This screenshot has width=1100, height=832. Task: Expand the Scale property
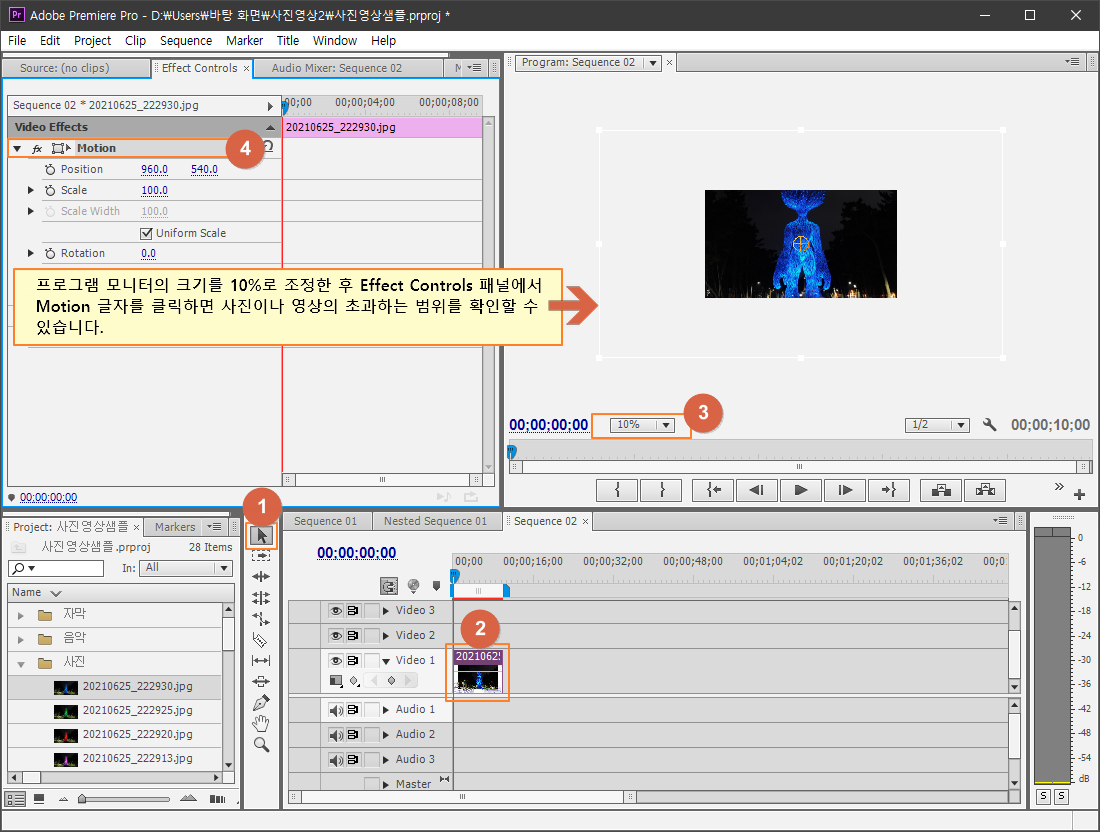pyautogui.click(x=30, y=190)
